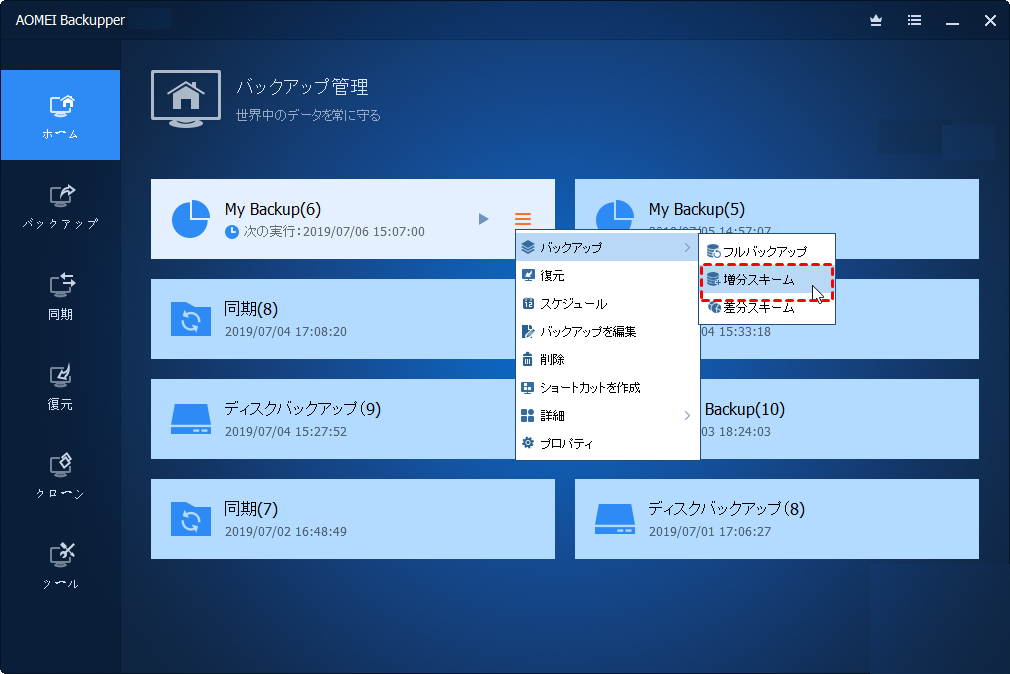Click the 2019/07/02 16:48:49 timestamp
Image resolution: width=1010 pixels, height=674 pixels.
pyautogui.click(x=285, y=532)
